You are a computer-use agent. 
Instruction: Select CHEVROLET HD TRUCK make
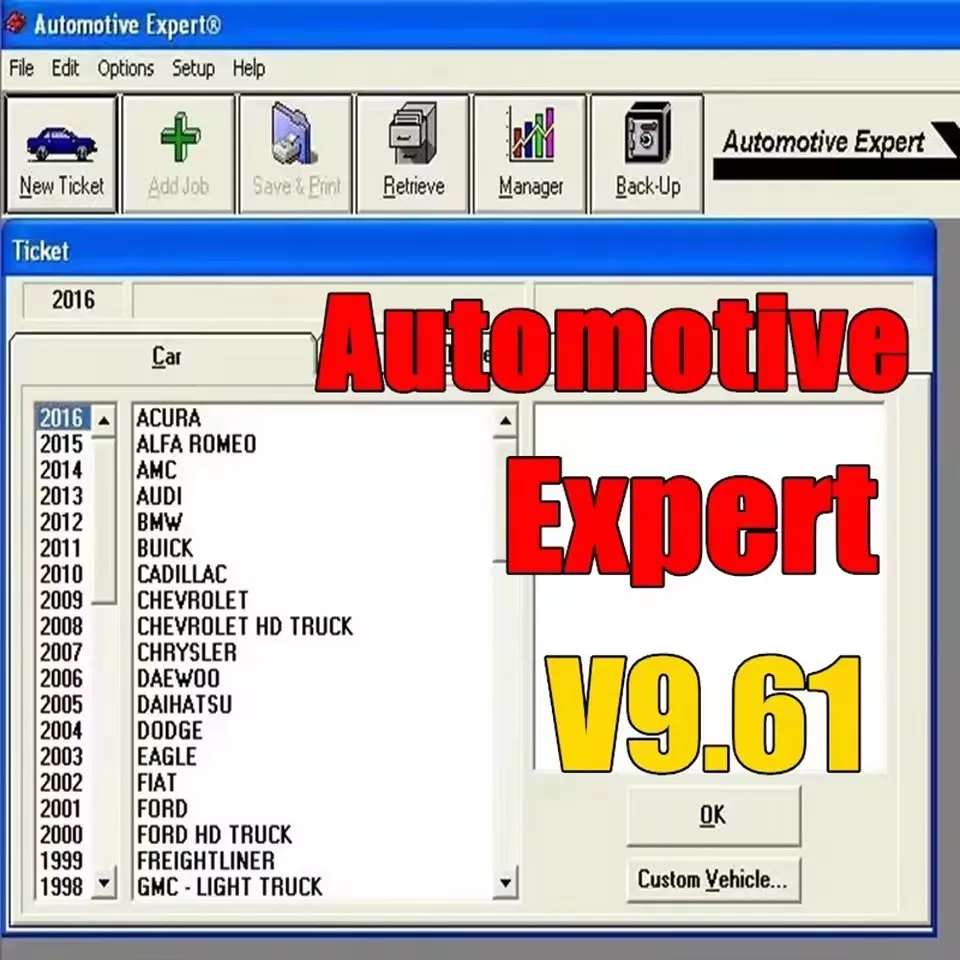(x=245, y=626)
